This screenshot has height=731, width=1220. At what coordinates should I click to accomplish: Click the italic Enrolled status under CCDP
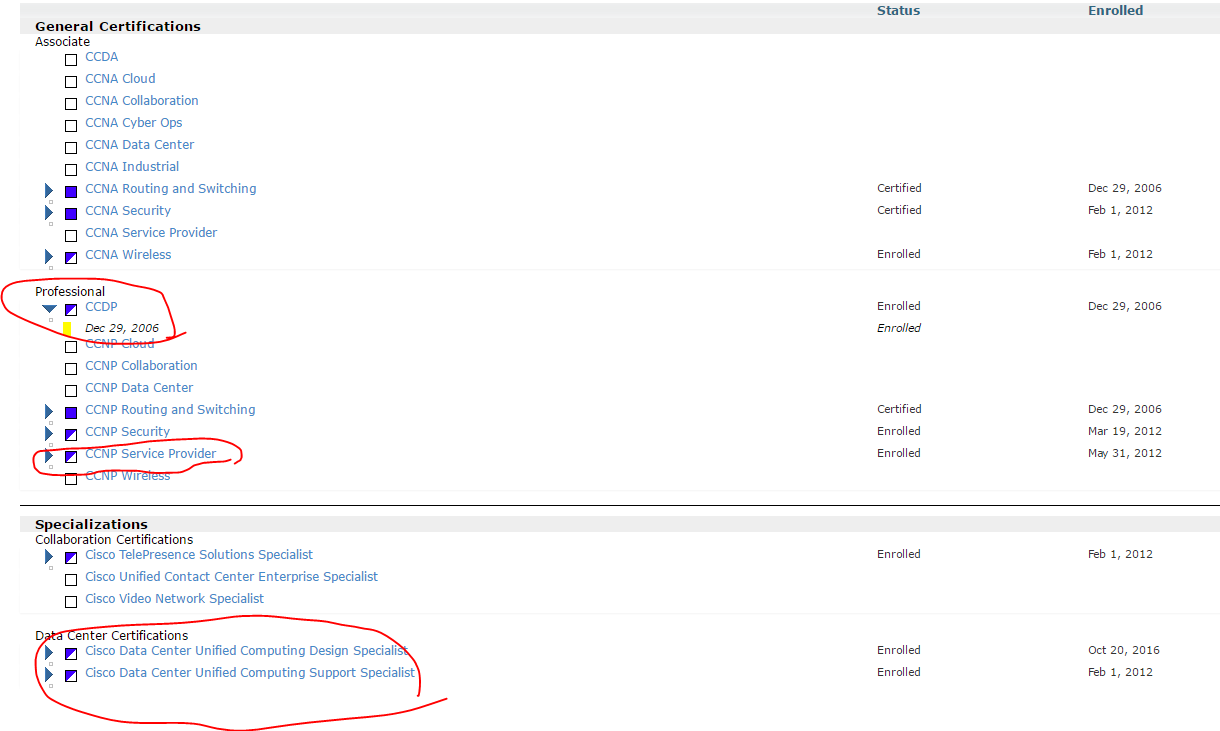point(899,328)
